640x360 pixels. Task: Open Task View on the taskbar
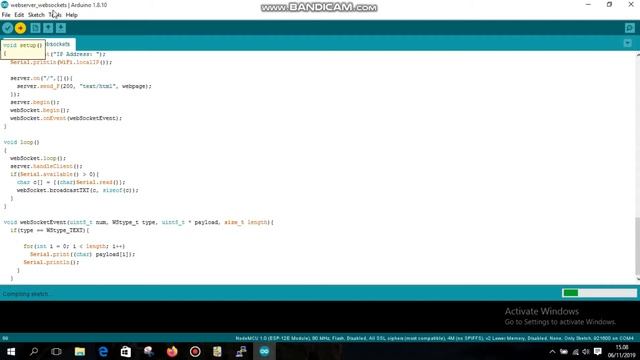56,351
